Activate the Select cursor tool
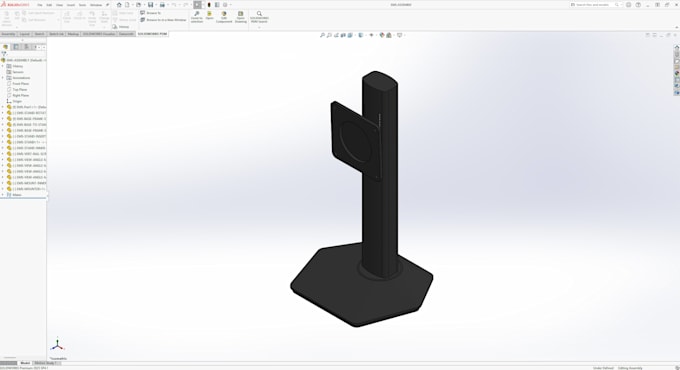This screenshot has height=370, width=680. [197, 5]
